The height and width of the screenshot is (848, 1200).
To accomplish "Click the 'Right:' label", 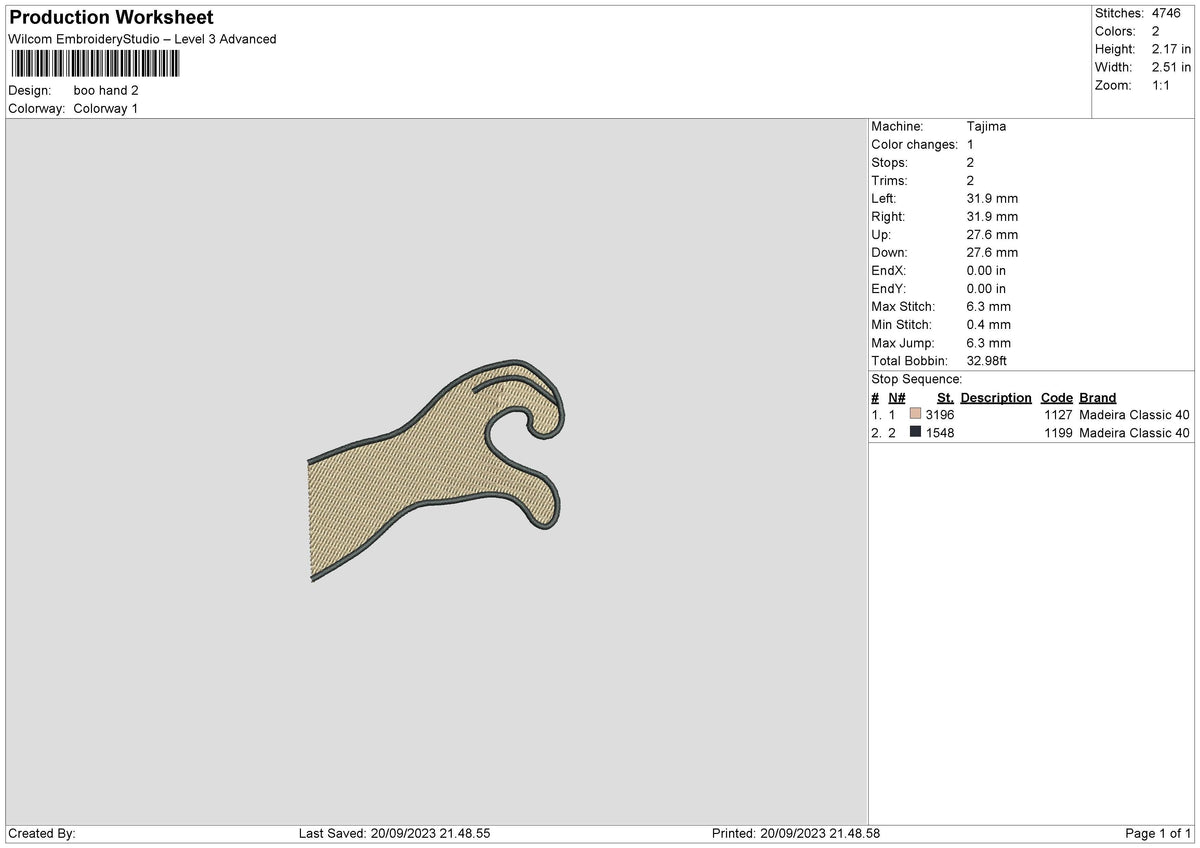I will tap(888, 217).
